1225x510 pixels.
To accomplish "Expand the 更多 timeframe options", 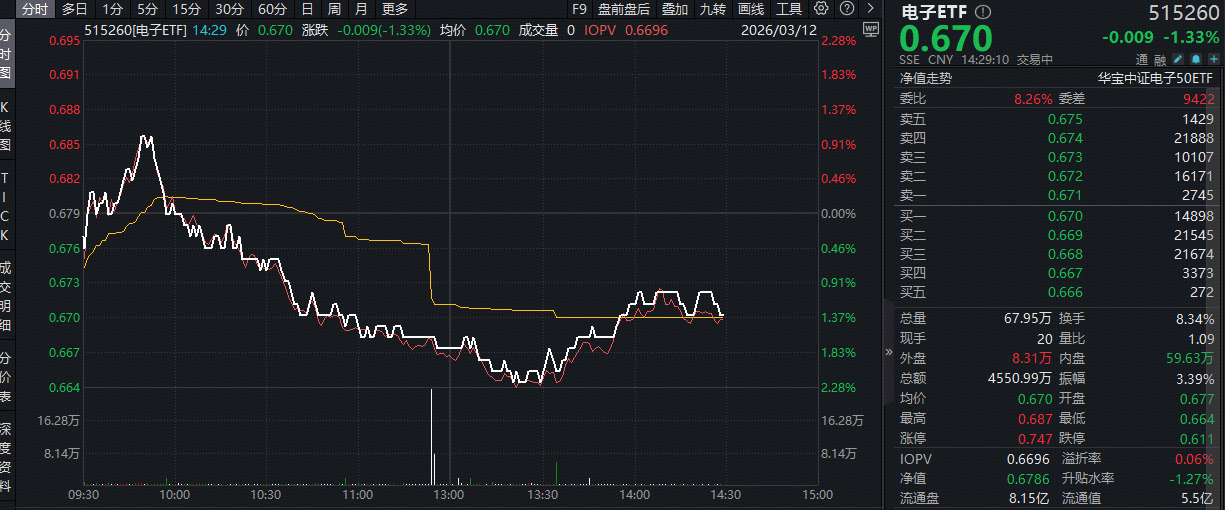I will pyautogui.click(x=395, y=9).
